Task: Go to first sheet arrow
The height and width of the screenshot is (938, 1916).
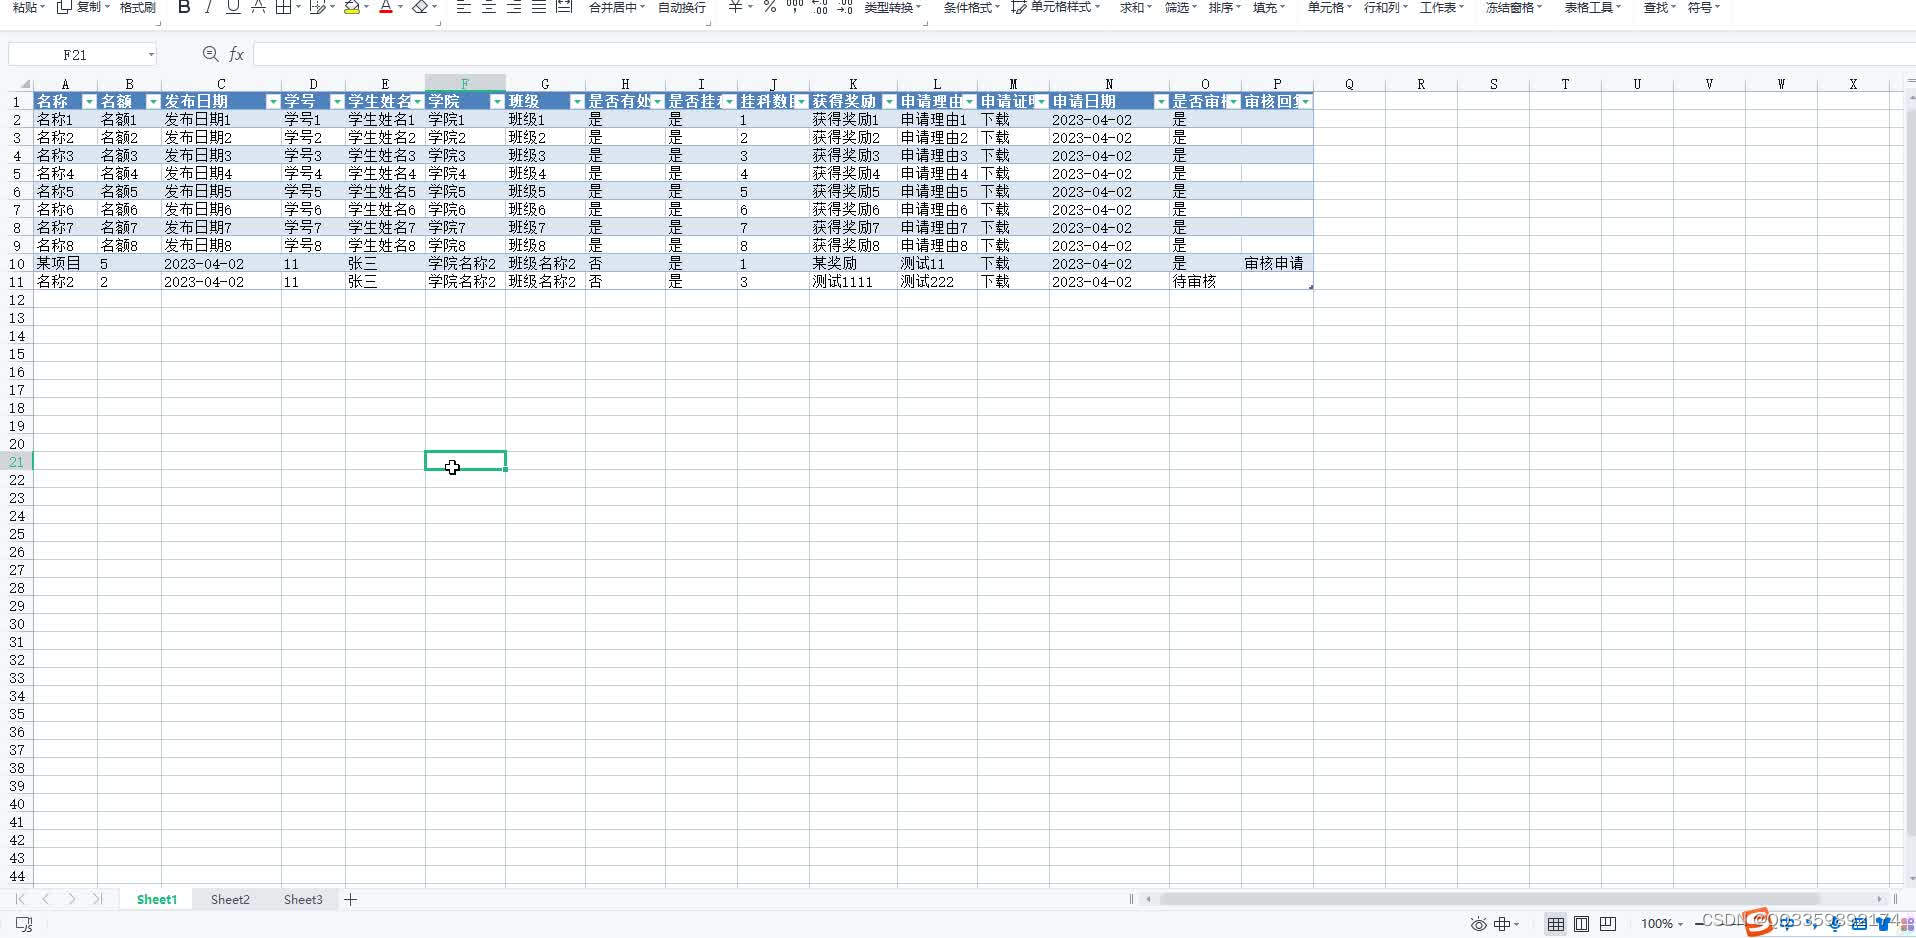Action: tap(20, 899)
